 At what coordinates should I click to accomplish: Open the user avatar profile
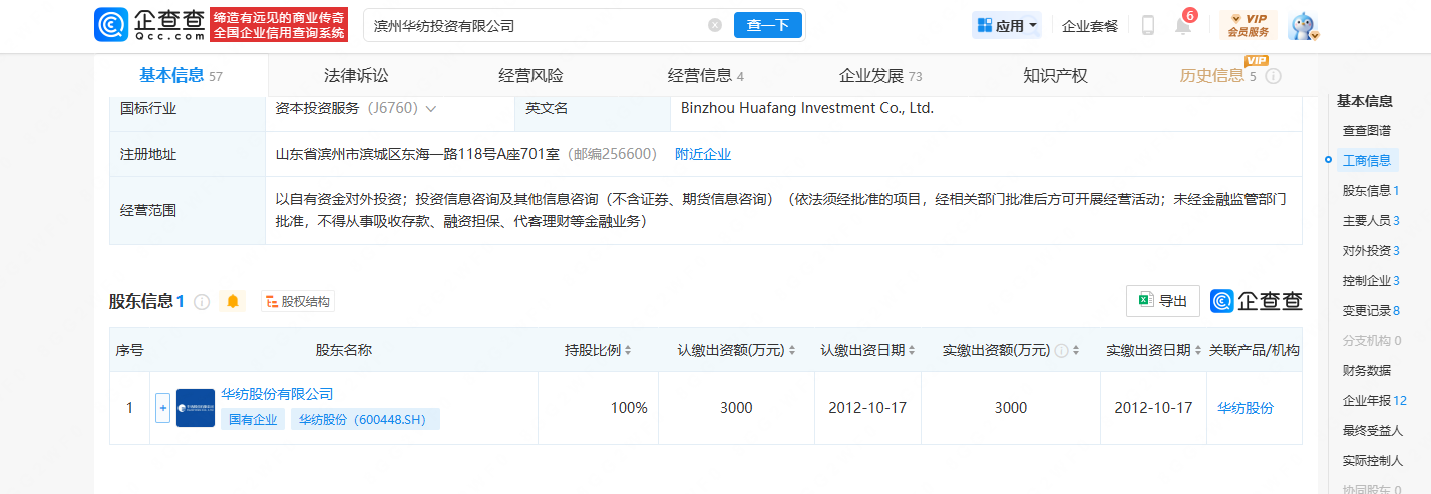click(x=1302, y=26)
